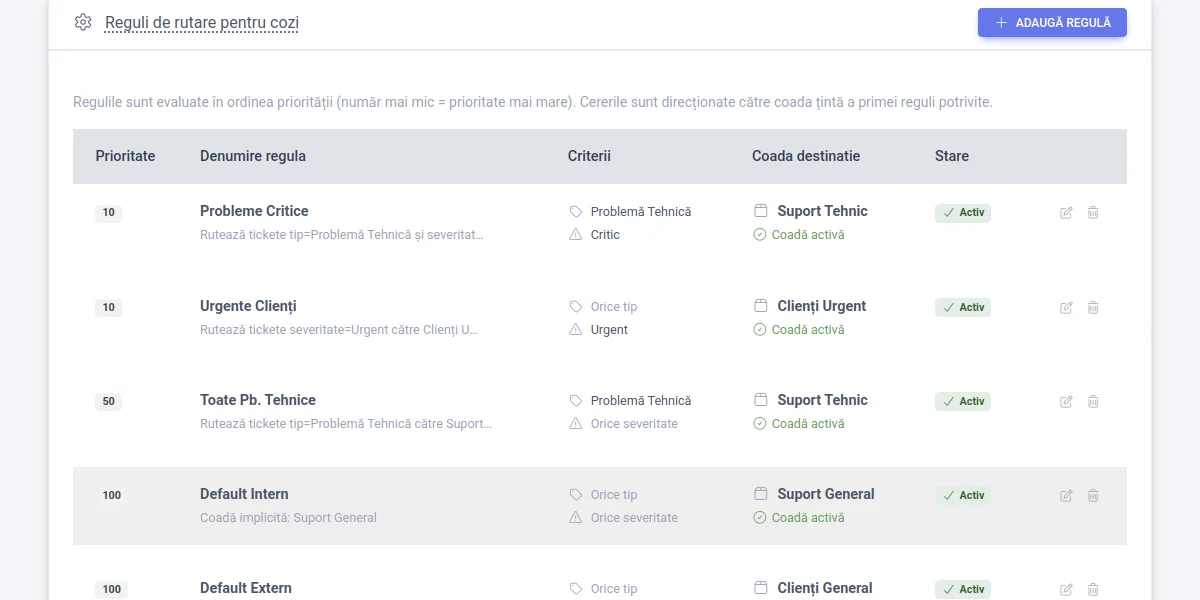Edit the Urgente Clienți rule
Viewport: 1200px width, 600px height.
coord(1066,308)
